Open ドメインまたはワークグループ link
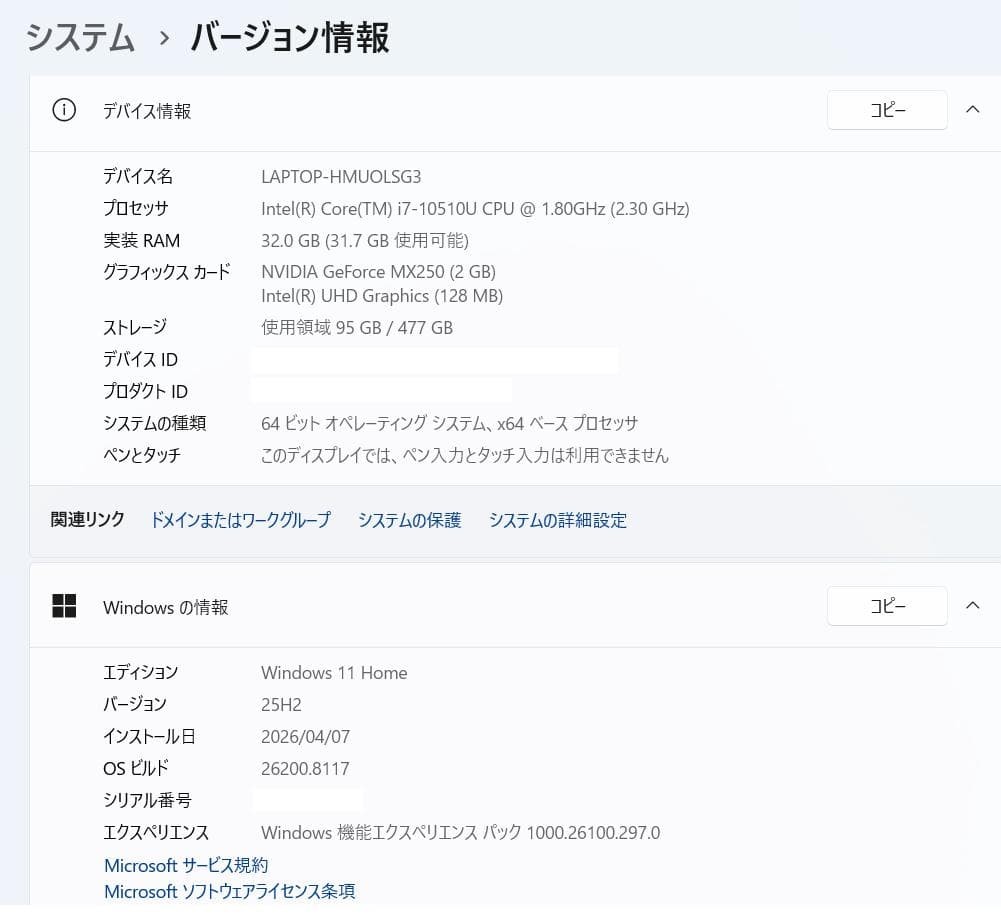Viewport: 1001px width, 924px height. 240,520
